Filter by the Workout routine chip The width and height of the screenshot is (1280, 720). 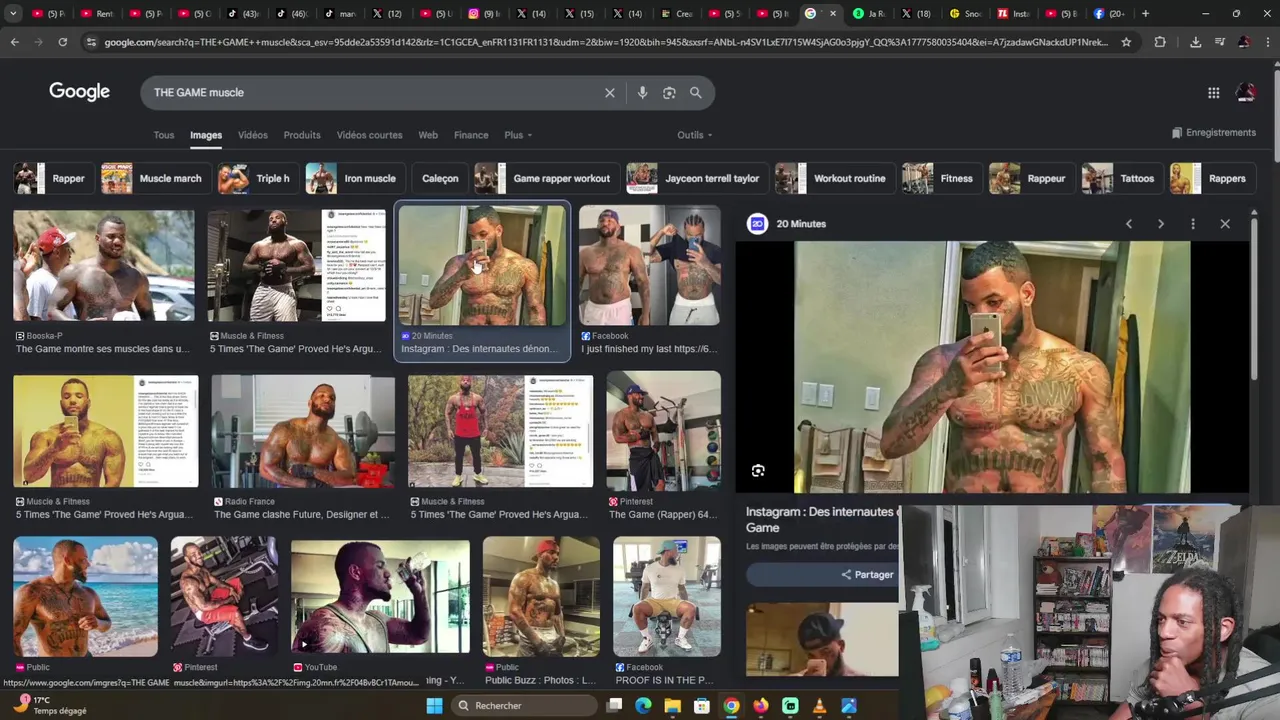coord(833,178)
